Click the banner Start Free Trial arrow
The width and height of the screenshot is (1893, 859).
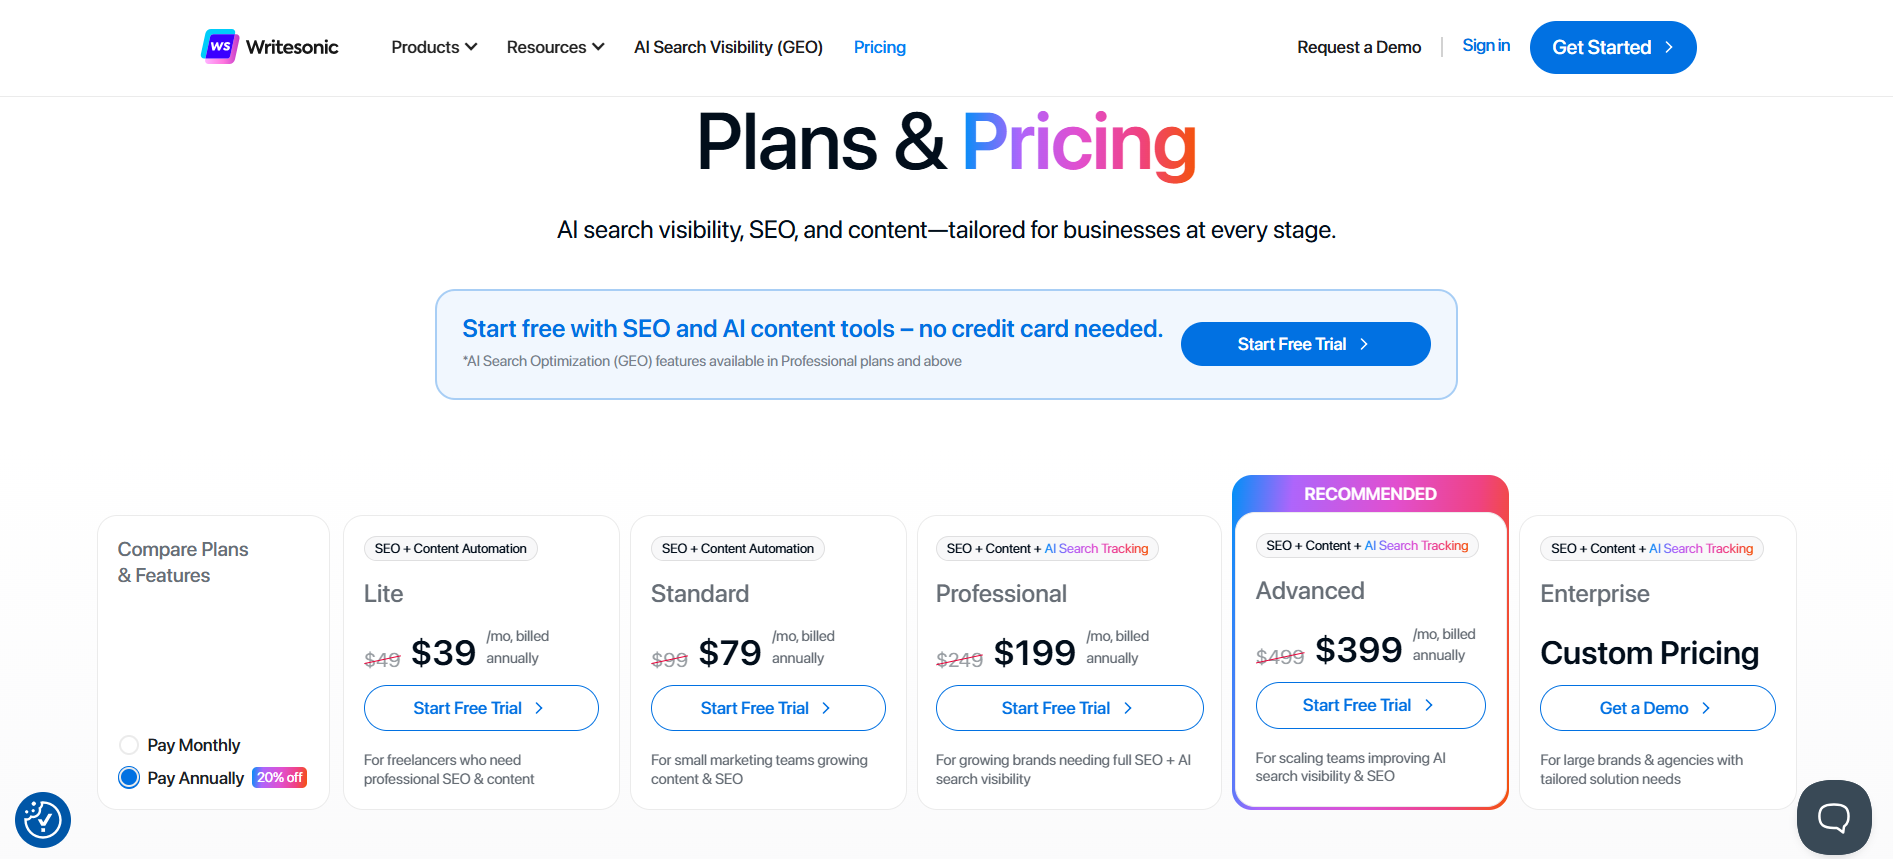coord(1364,344)
